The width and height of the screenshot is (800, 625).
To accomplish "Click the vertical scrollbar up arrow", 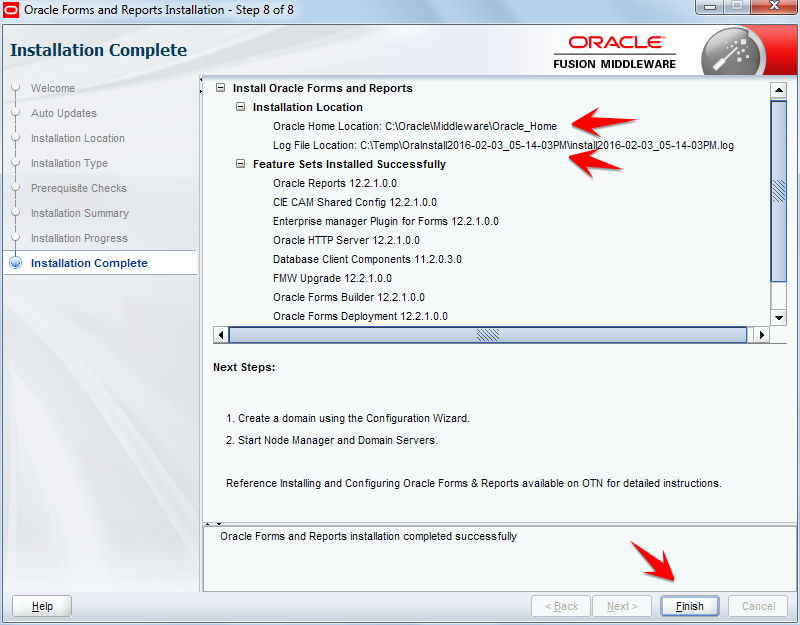I will pyautogui.click(x=779, y=91).
